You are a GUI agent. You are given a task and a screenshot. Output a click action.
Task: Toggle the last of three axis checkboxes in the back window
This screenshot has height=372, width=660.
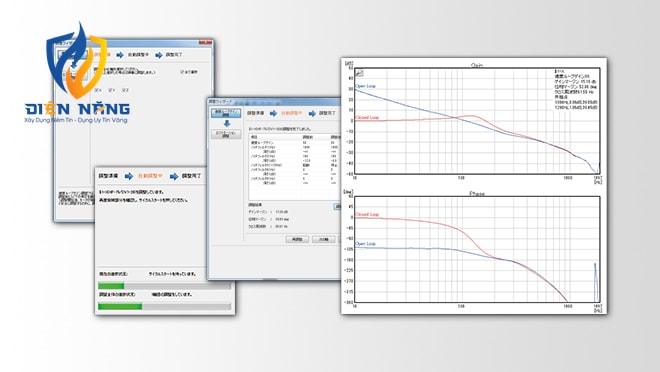[125, 90]
